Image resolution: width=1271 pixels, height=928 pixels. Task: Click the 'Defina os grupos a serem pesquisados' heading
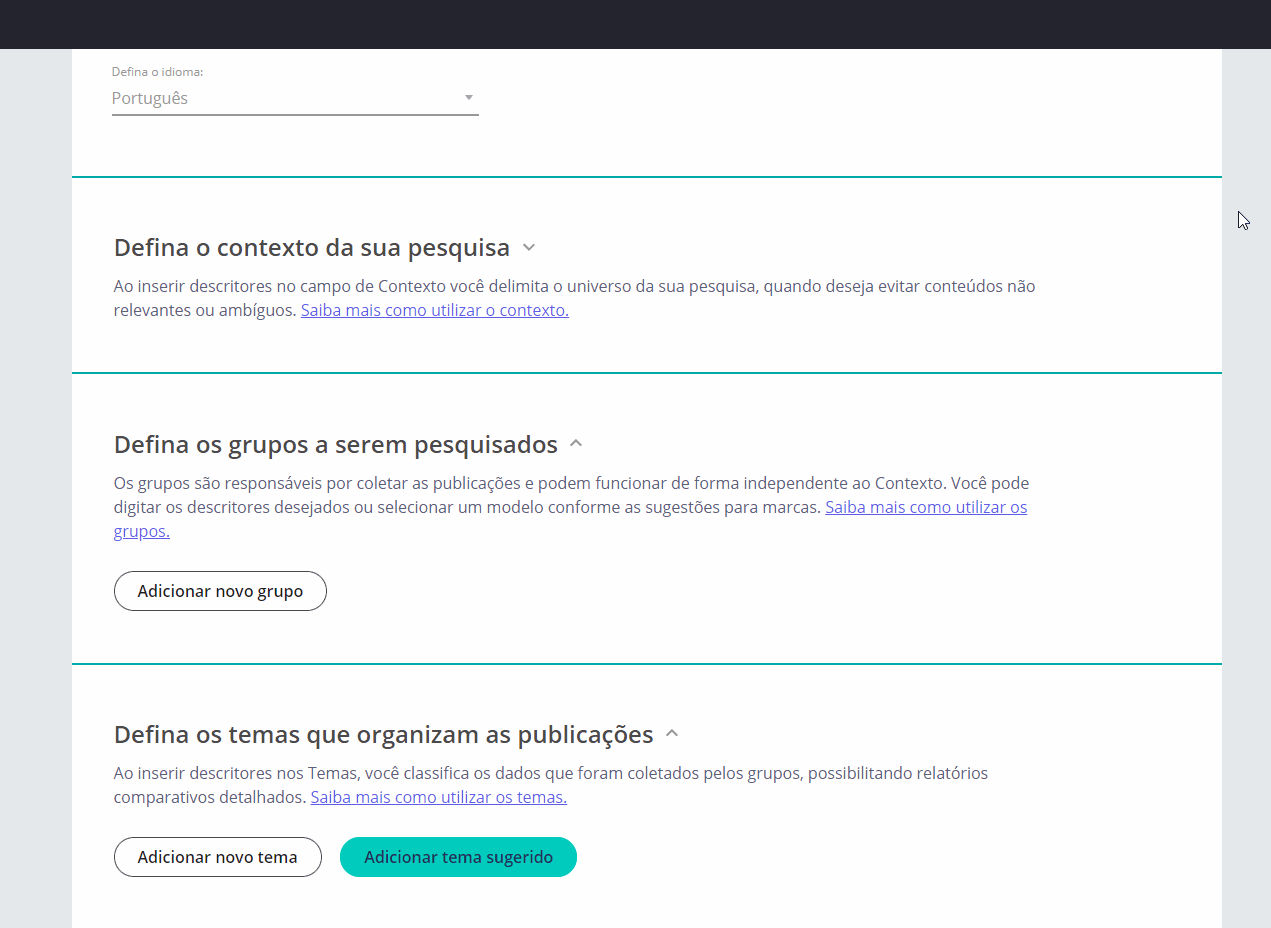tap(335, 443)
